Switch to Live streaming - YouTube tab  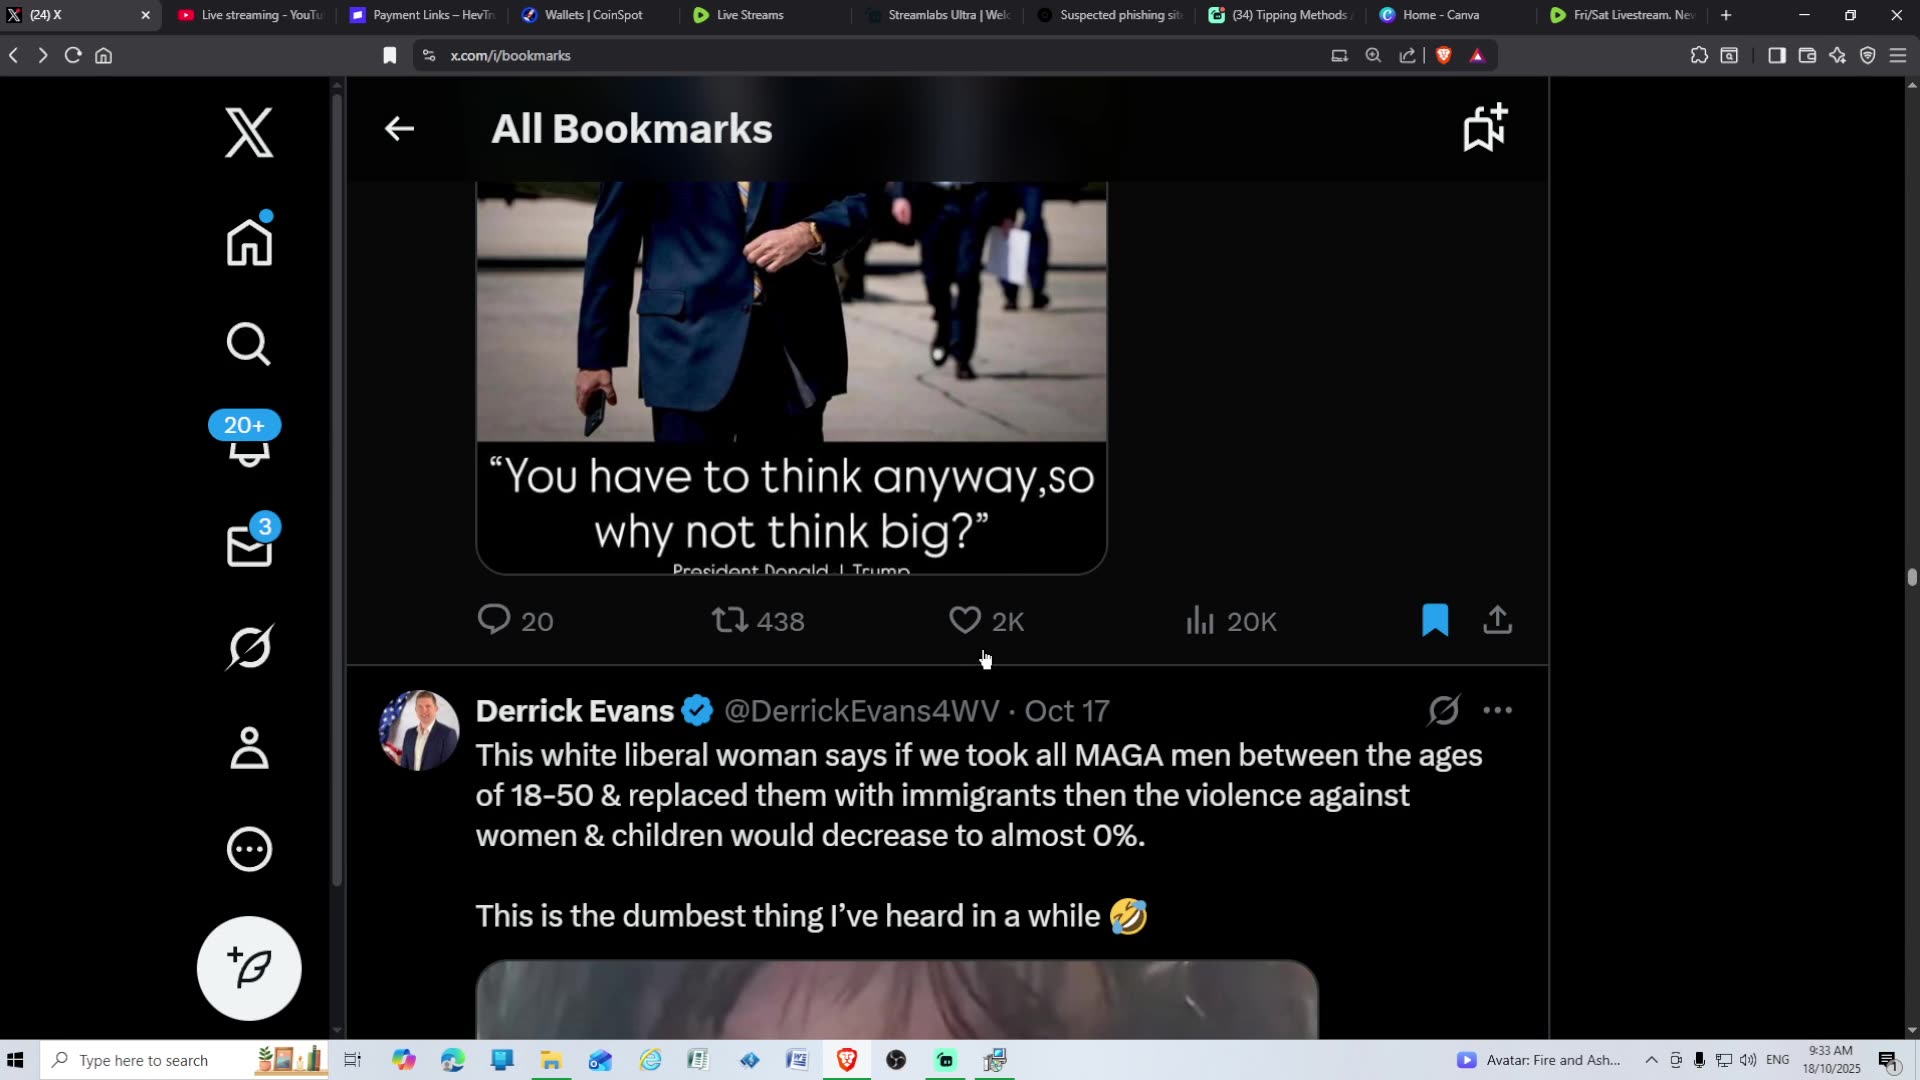250,15
